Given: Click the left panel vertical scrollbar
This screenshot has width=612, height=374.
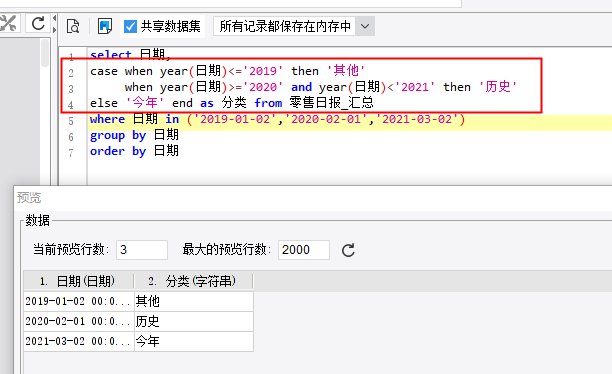Looking at the screenshot, I should tap(45, 52).
